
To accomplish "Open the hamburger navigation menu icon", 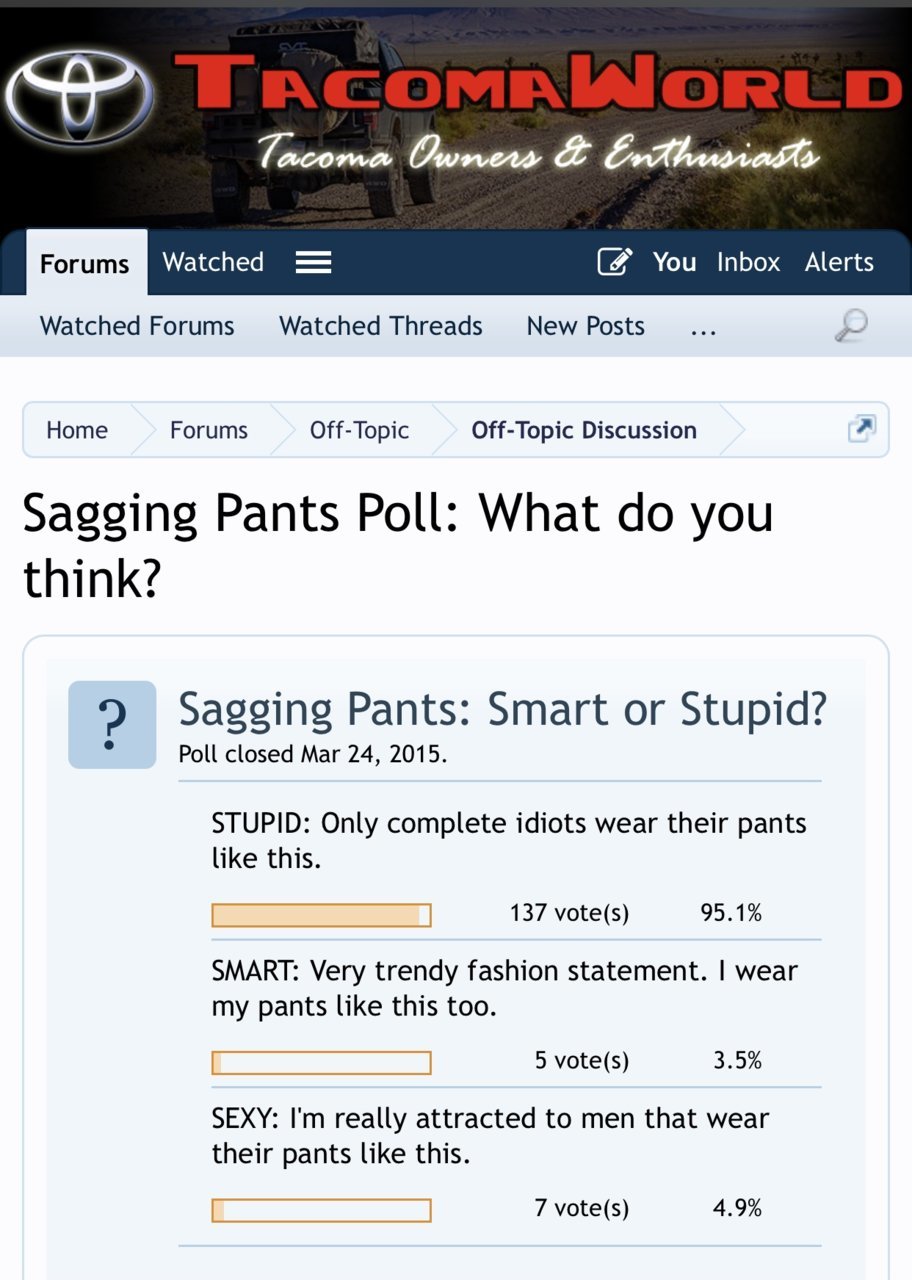I will pyautogui.click(x=313, y=263).
